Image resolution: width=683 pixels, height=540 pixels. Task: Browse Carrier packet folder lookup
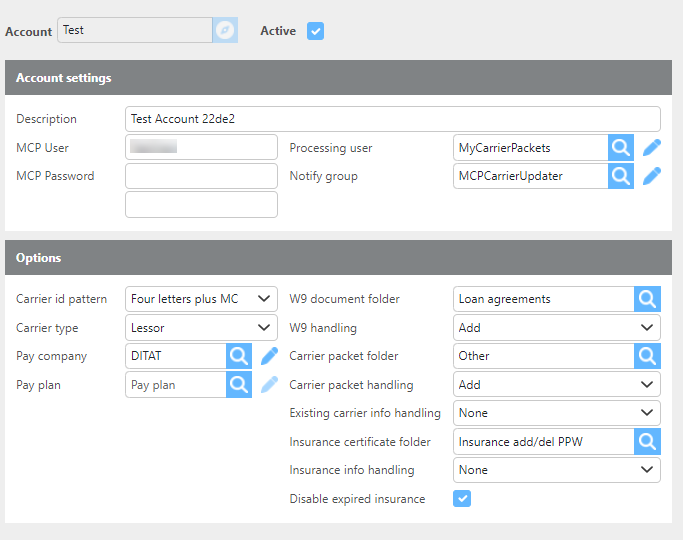coord(647,356)
